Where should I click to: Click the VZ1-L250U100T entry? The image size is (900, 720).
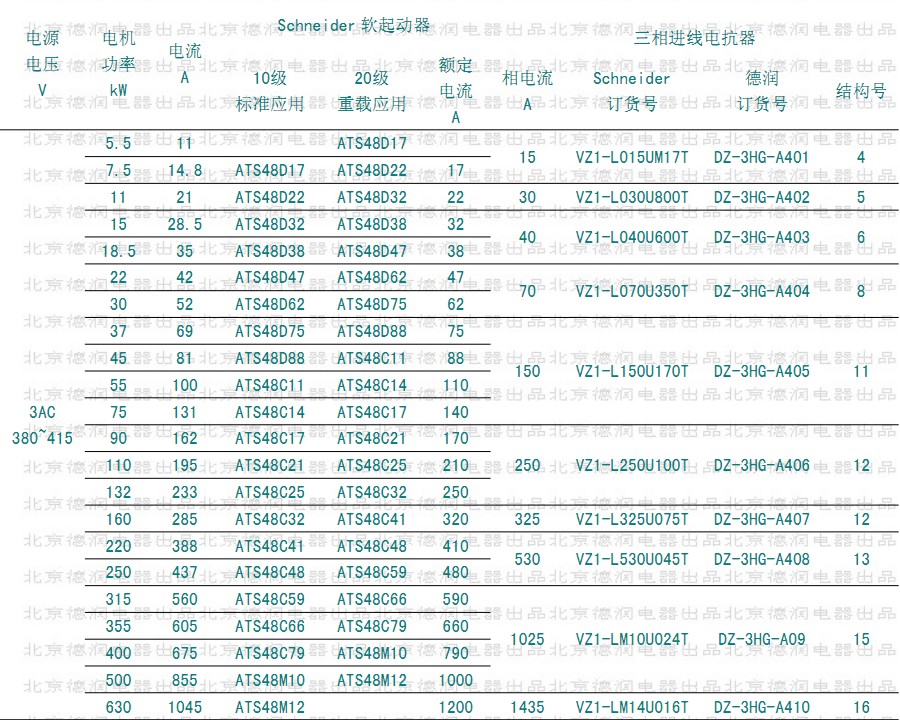pyautogui.click(x=632, y=466)
